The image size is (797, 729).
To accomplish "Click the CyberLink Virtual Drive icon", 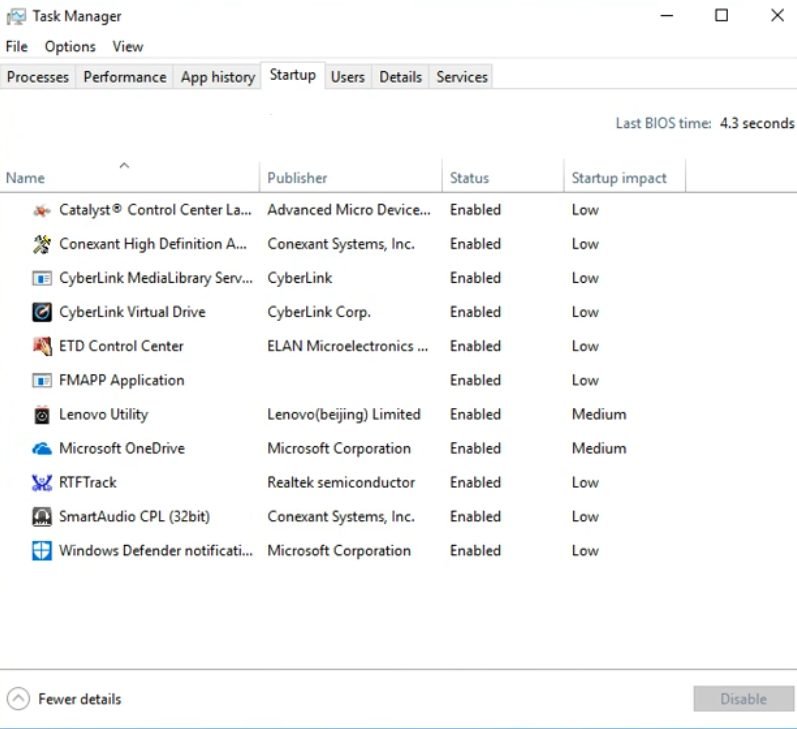I will pos(42,312).
